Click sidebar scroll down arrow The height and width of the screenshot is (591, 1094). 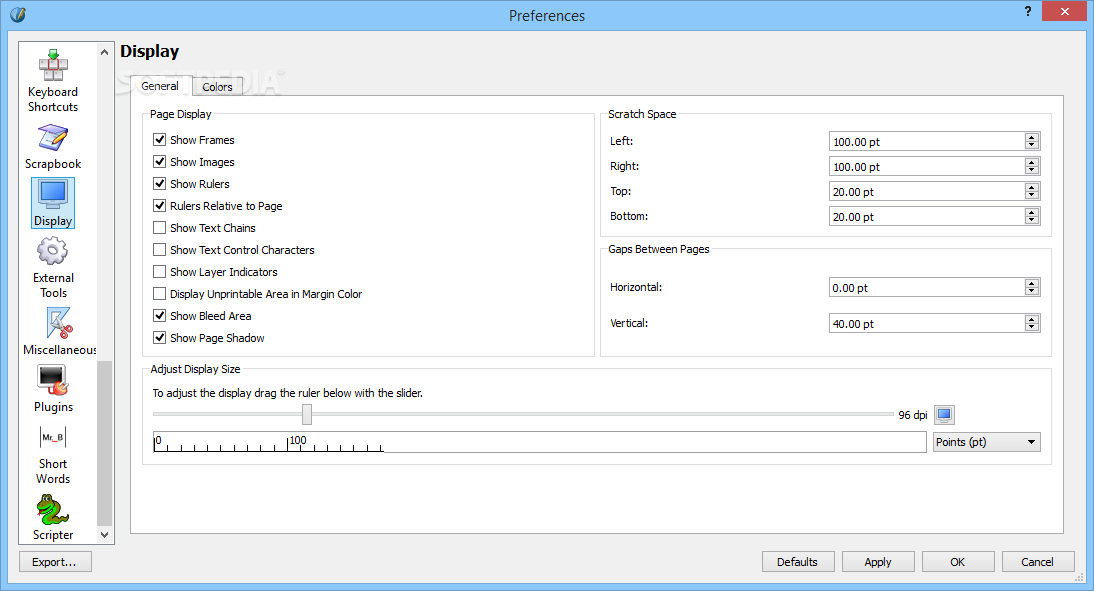tap(105, 535)
